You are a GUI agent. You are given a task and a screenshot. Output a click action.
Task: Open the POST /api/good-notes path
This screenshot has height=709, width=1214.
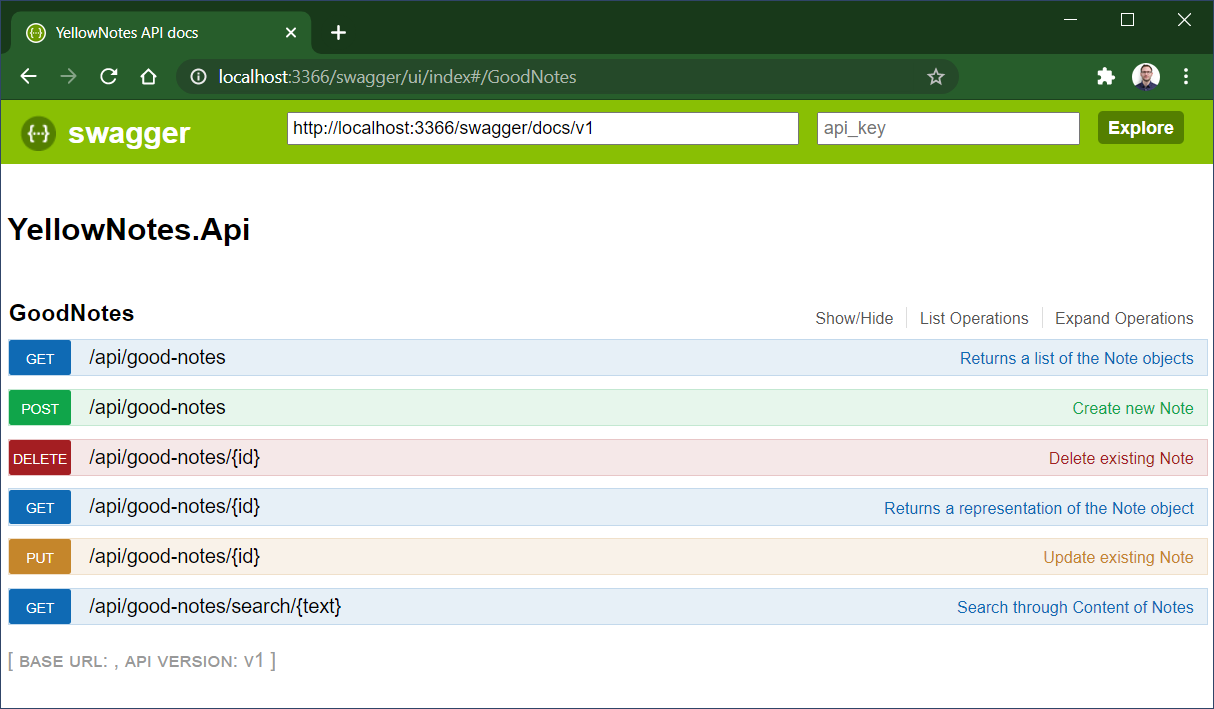pos(157,407)
